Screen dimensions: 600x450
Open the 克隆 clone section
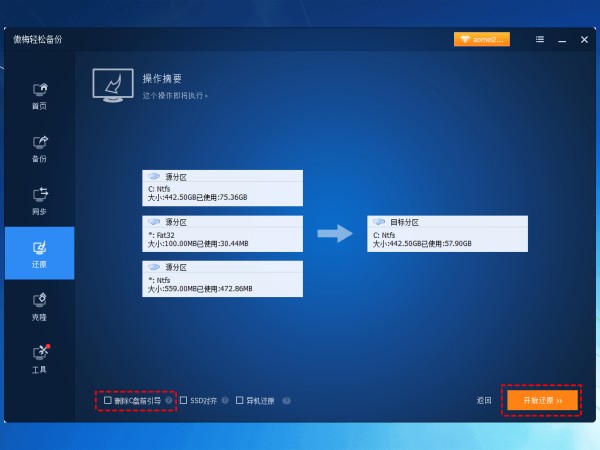click(39, 307)
